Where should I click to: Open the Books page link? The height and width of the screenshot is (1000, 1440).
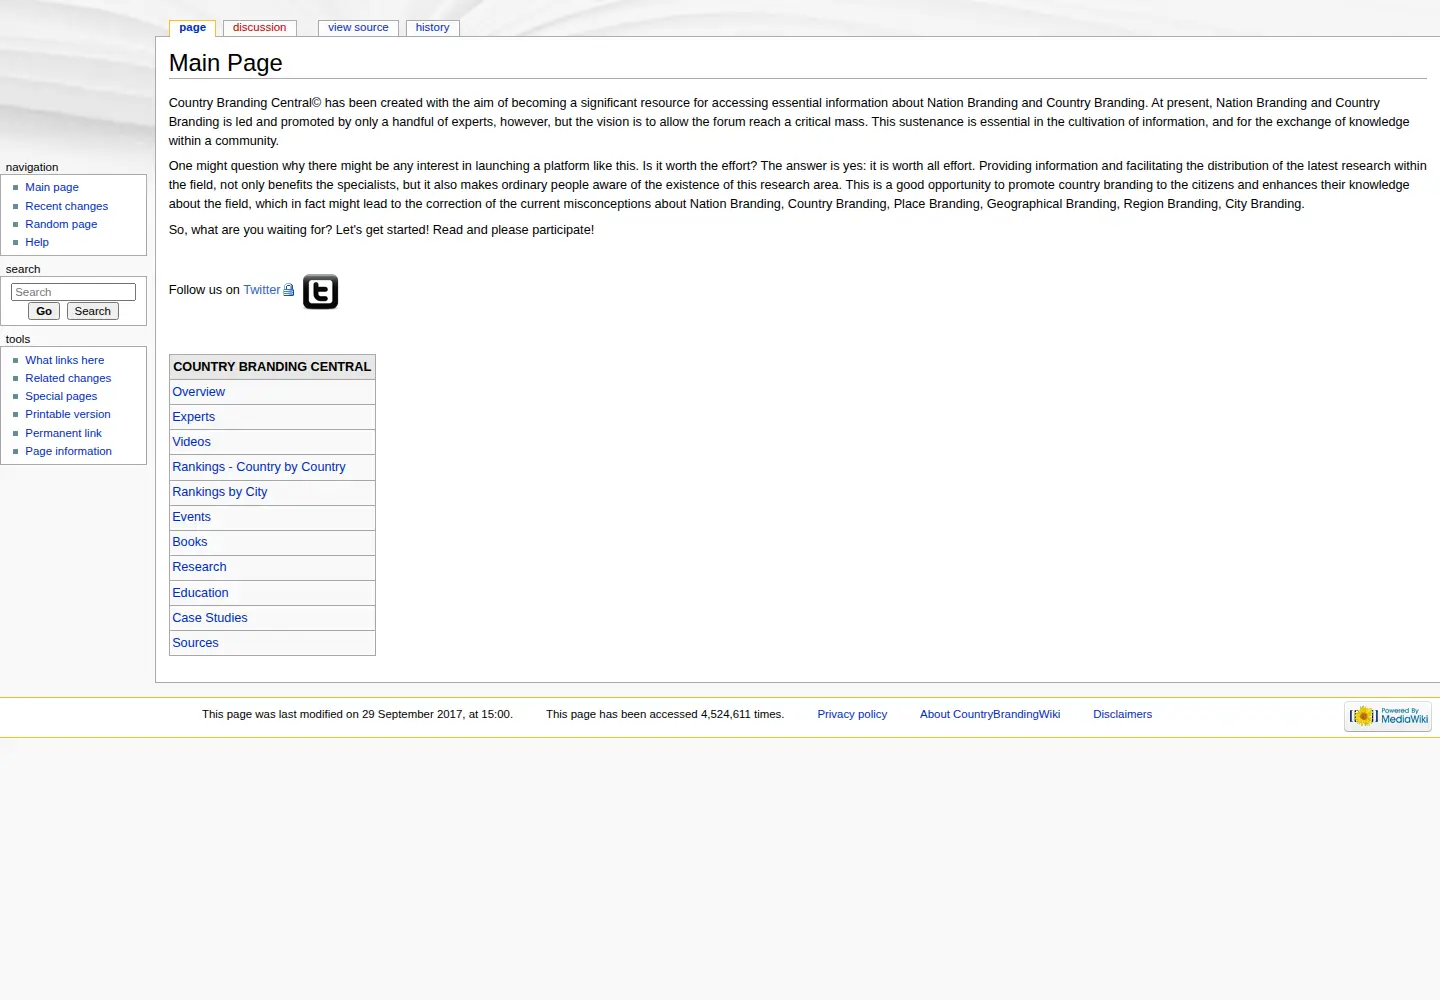coord(190,542)
